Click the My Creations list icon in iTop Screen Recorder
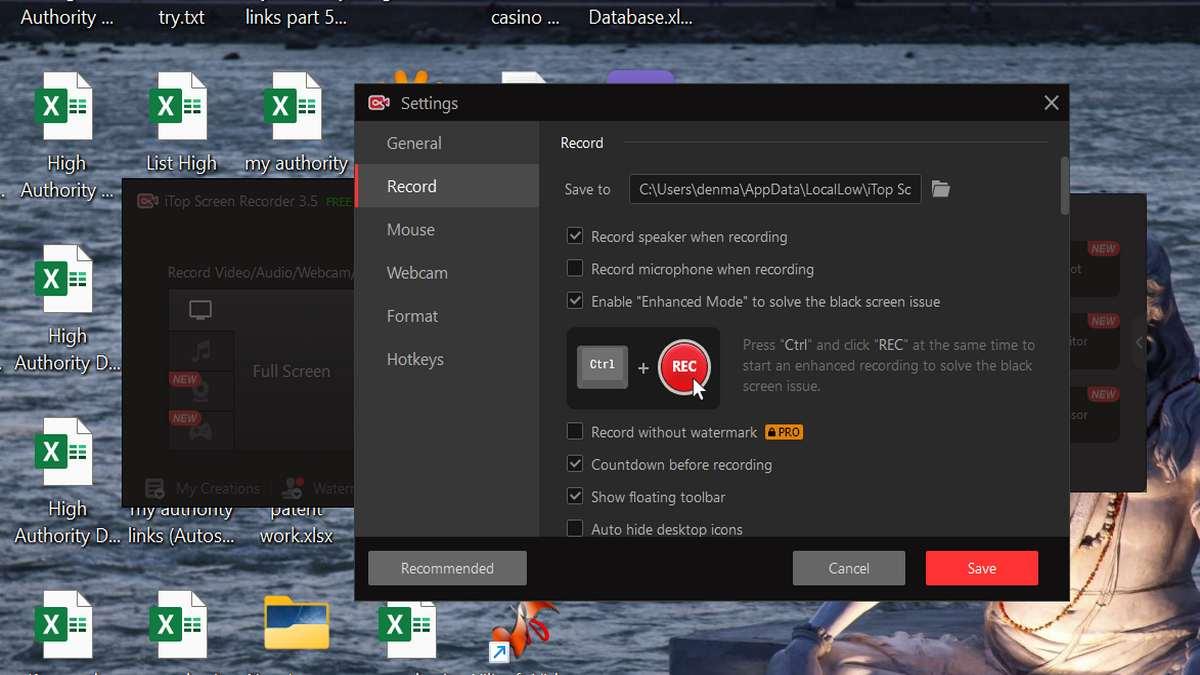This screenshot has height=675, width=1200. click(x=155, y=488)
